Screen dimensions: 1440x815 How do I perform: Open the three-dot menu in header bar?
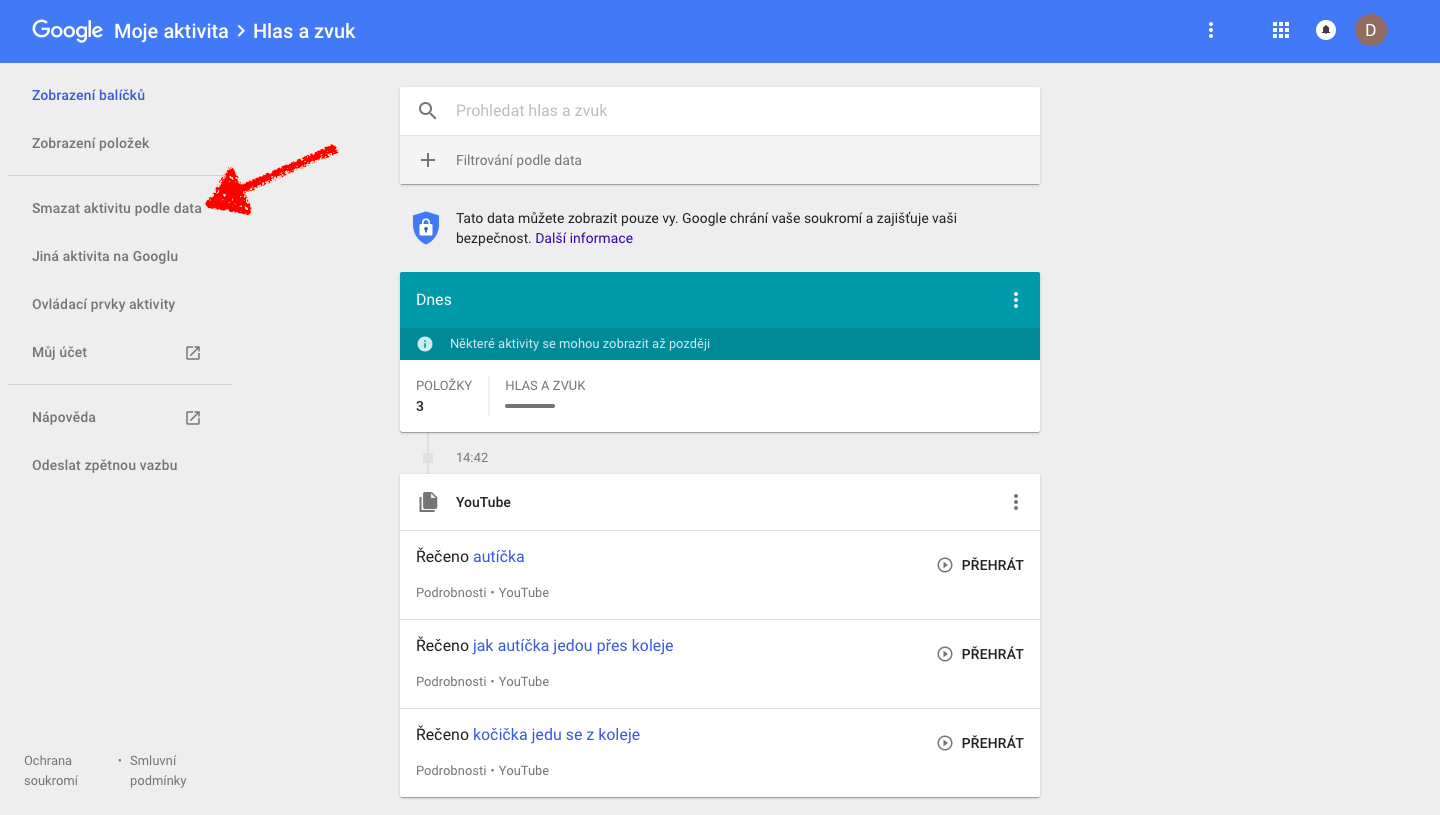pos(1211,30)
